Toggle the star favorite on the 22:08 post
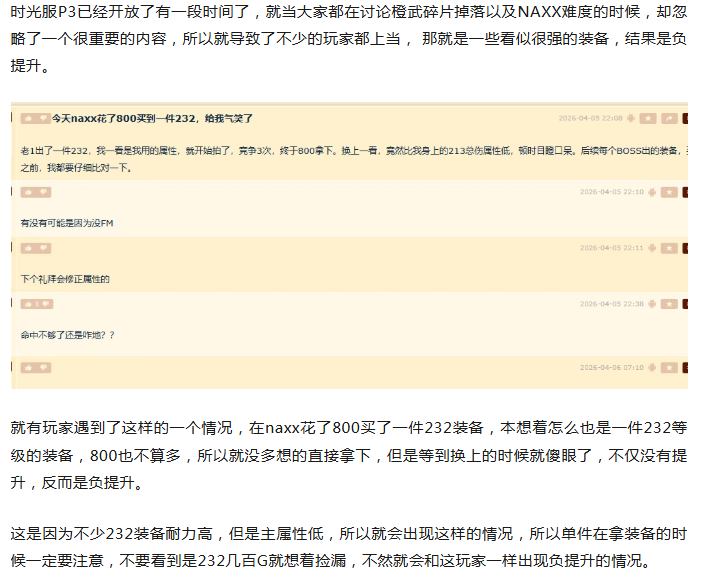The height and width of the screenshot is (582, 720). (x=648, y=118)
